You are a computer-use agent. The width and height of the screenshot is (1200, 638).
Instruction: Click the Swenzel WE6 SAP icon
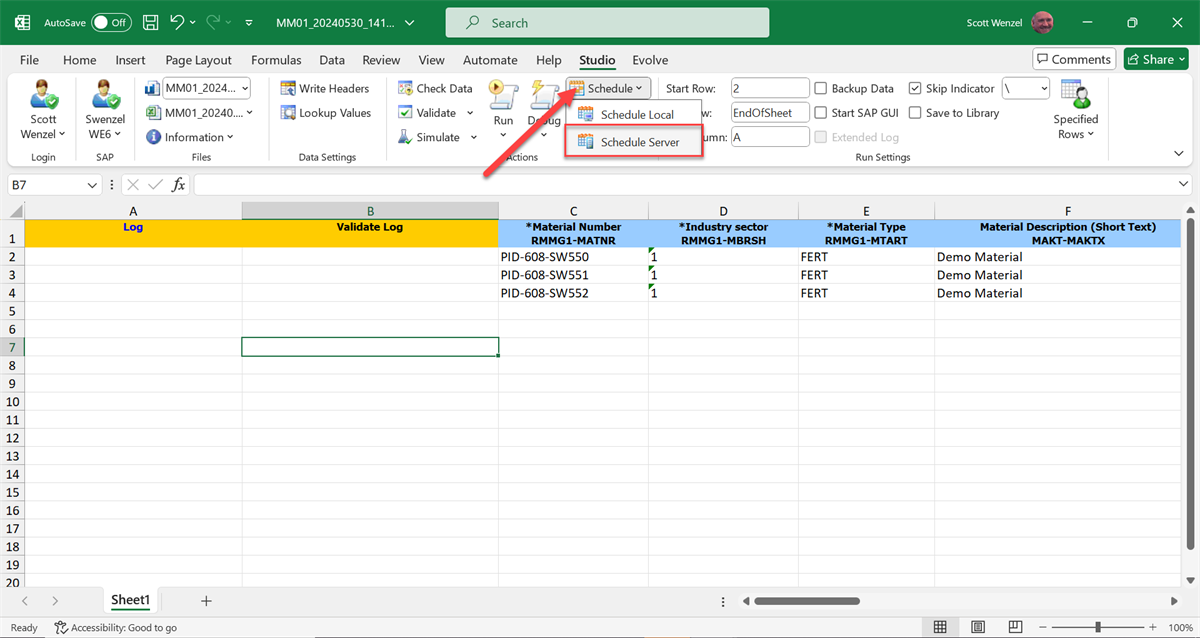(105, 96)
